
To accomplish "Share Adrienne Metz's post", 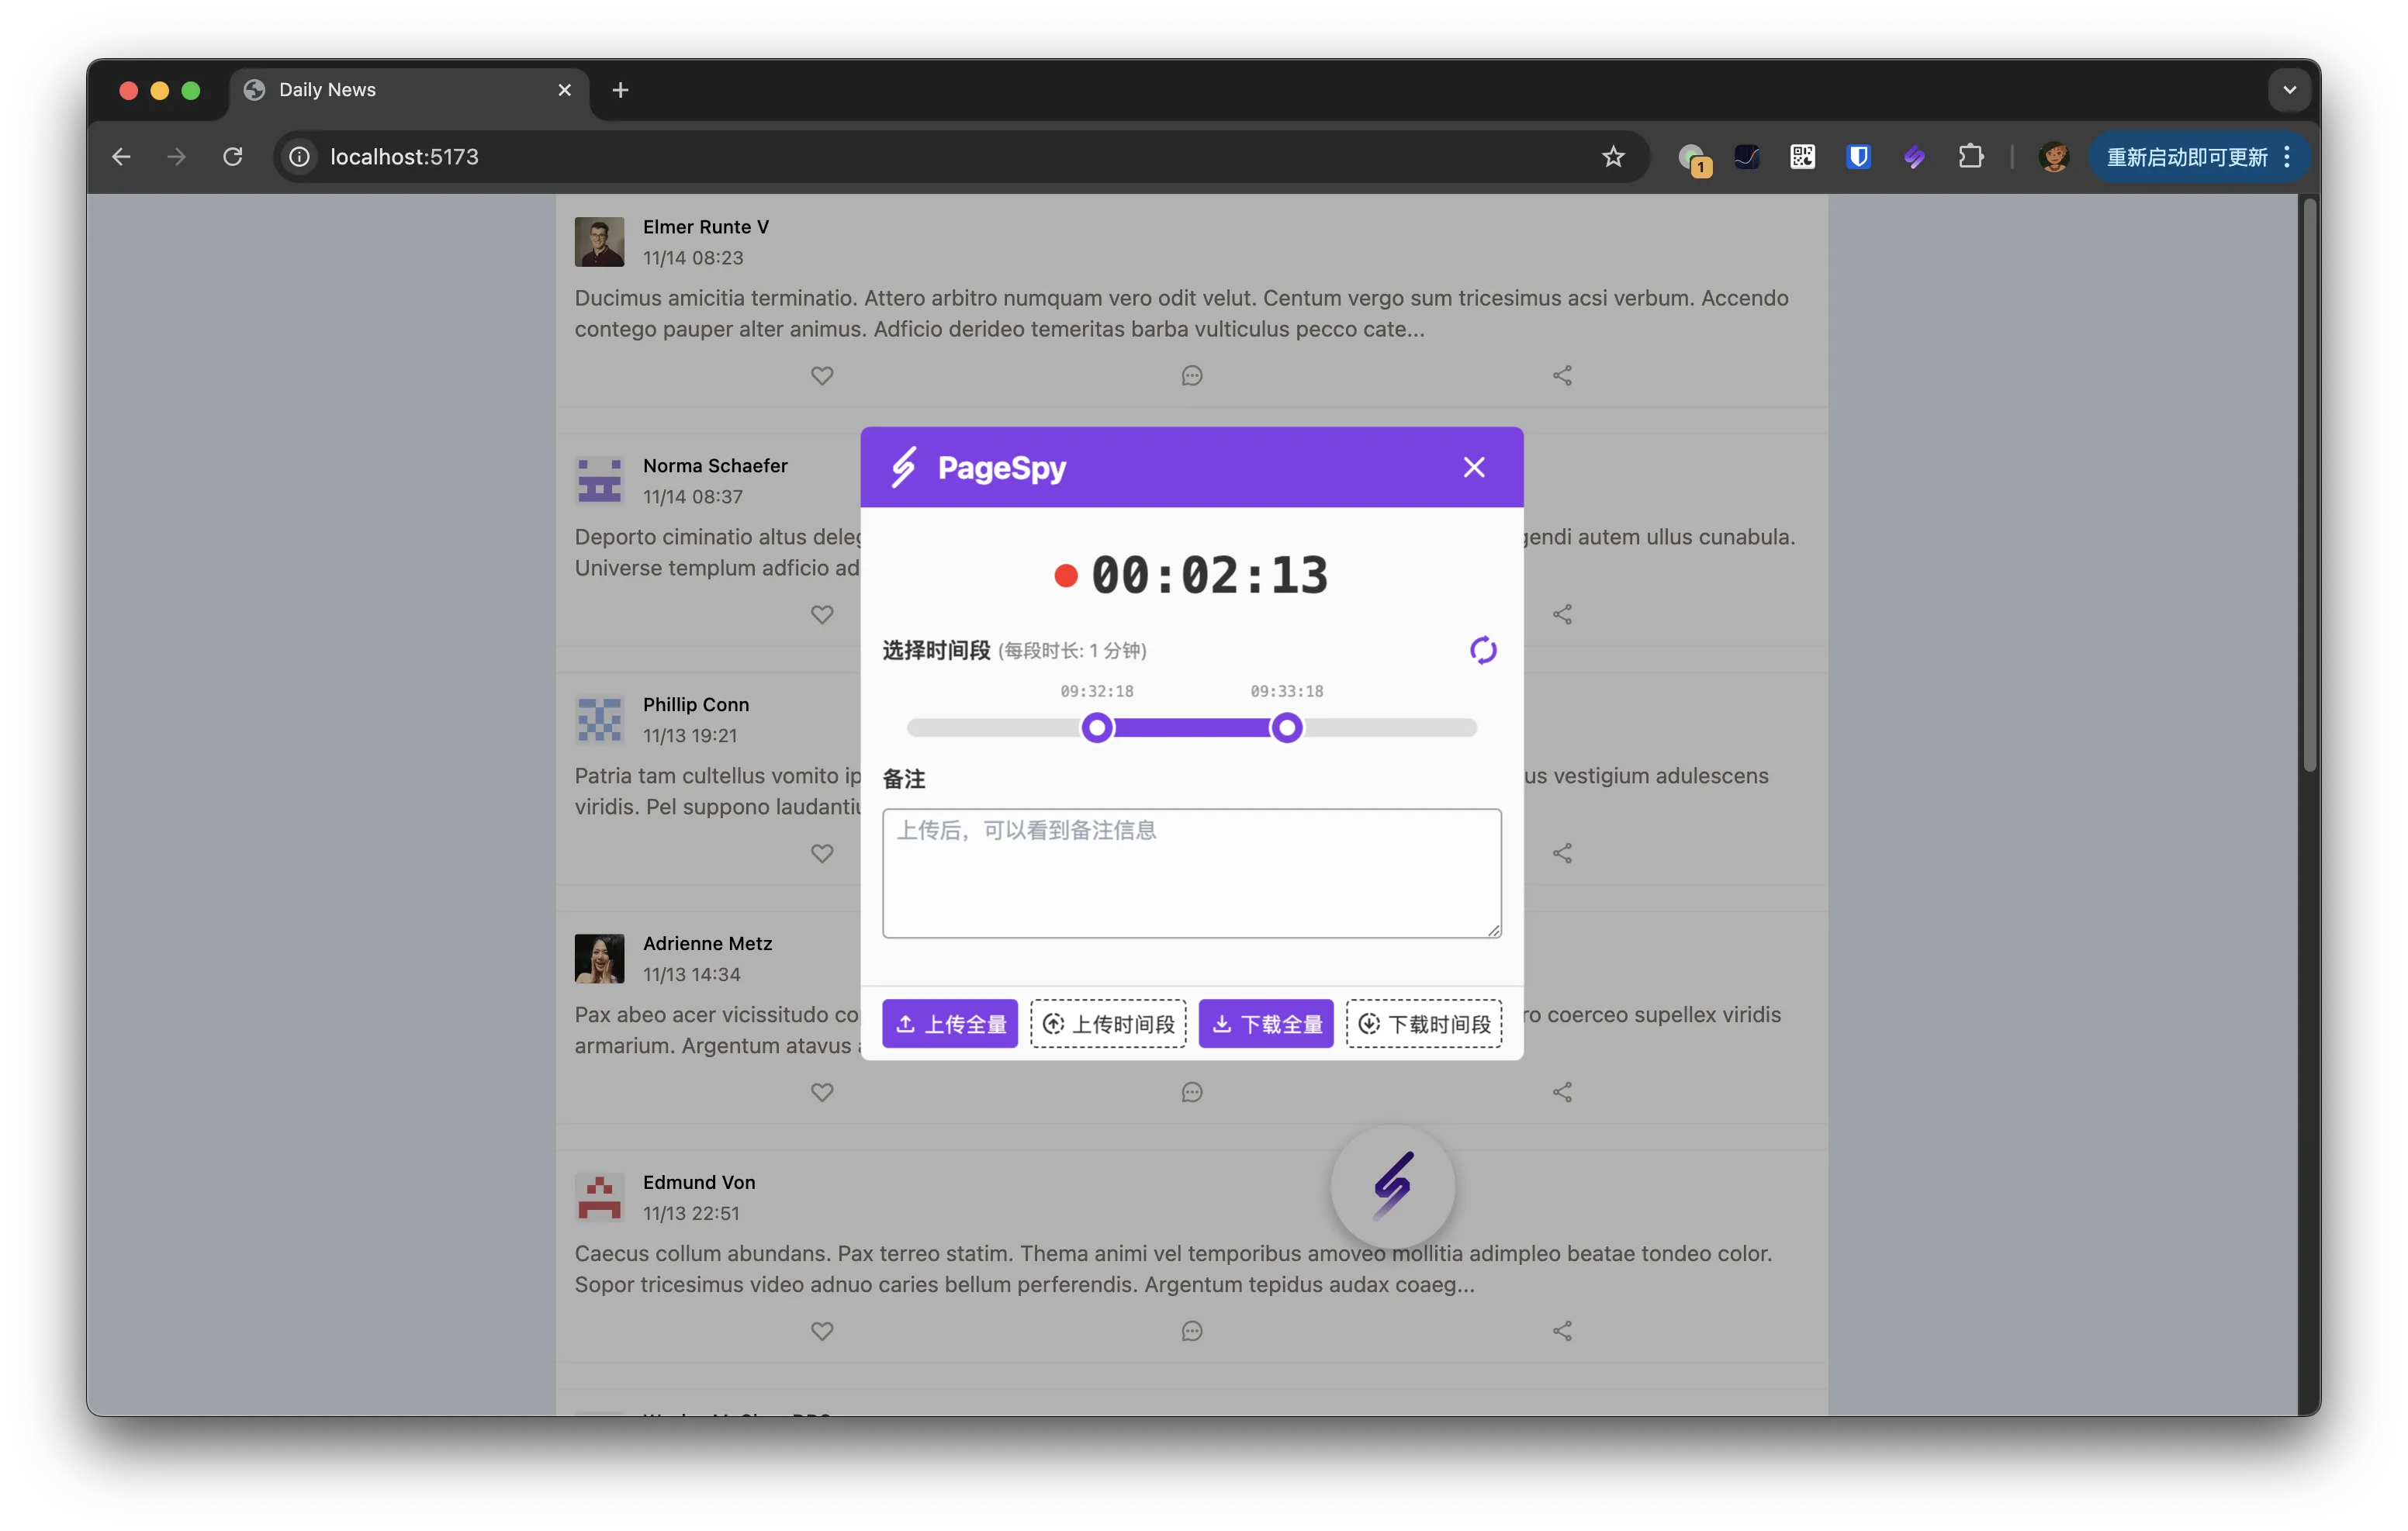I will (x=1562, y=1092).
